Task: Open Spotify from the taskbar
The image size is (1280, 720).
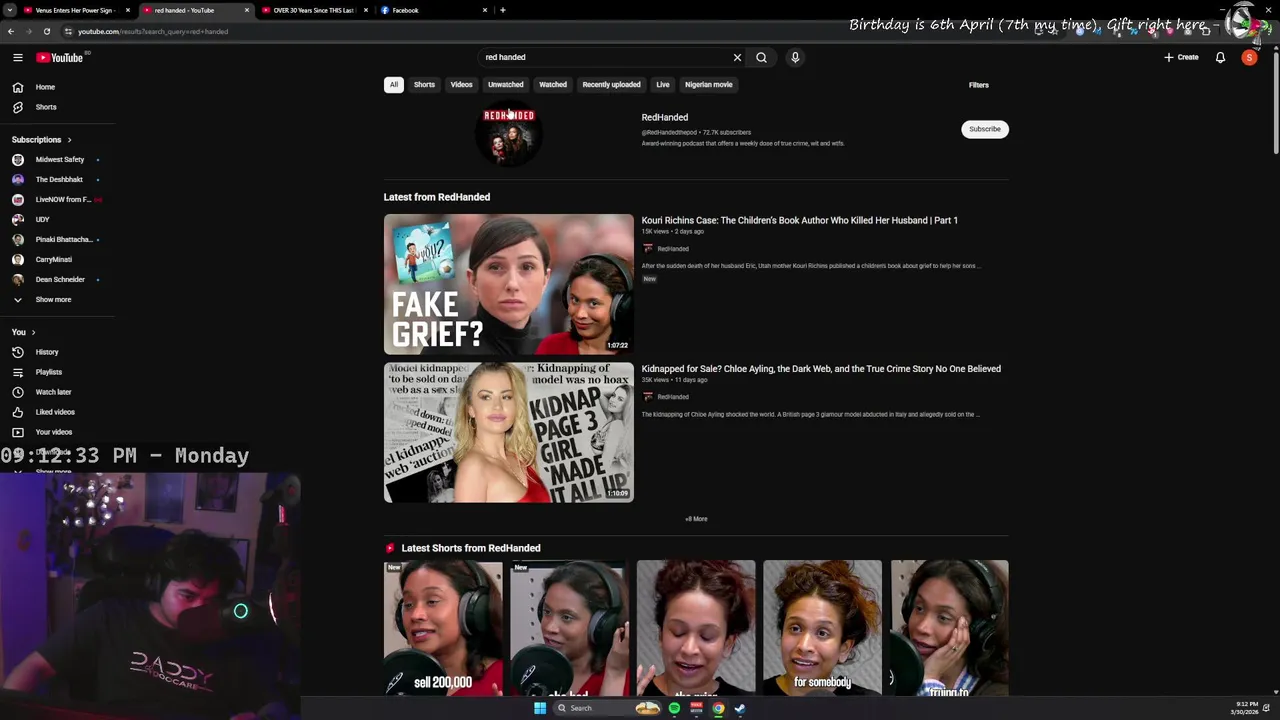Action: 674,708
